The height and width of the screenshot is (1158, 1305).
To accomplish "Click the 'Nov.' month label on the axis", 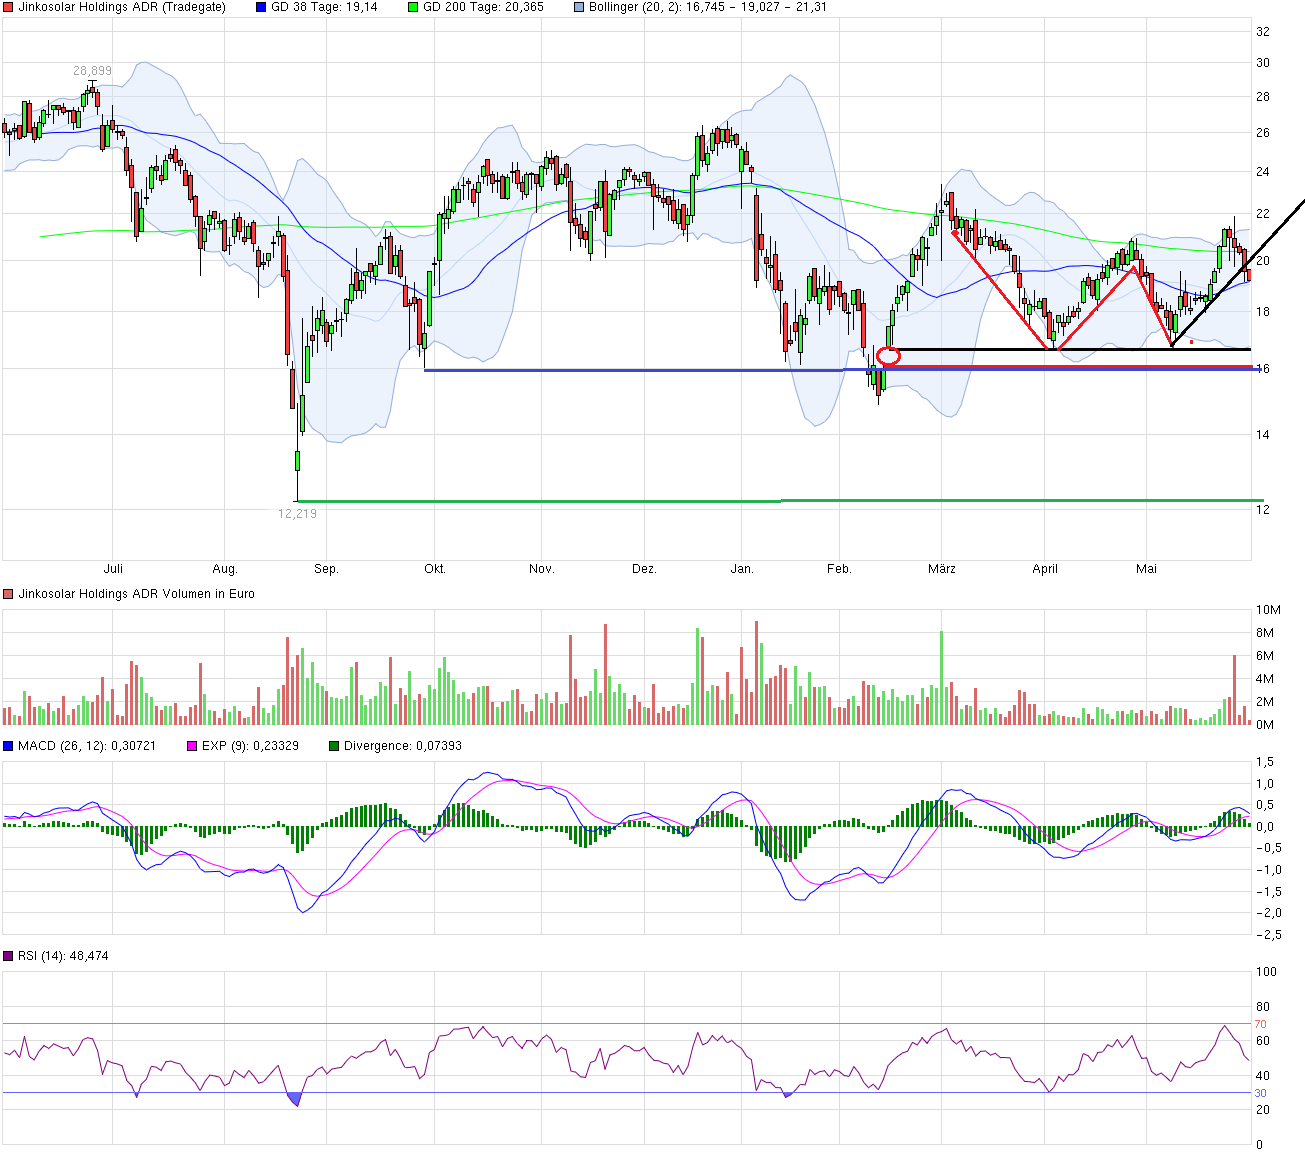I will tap(541, 569).
